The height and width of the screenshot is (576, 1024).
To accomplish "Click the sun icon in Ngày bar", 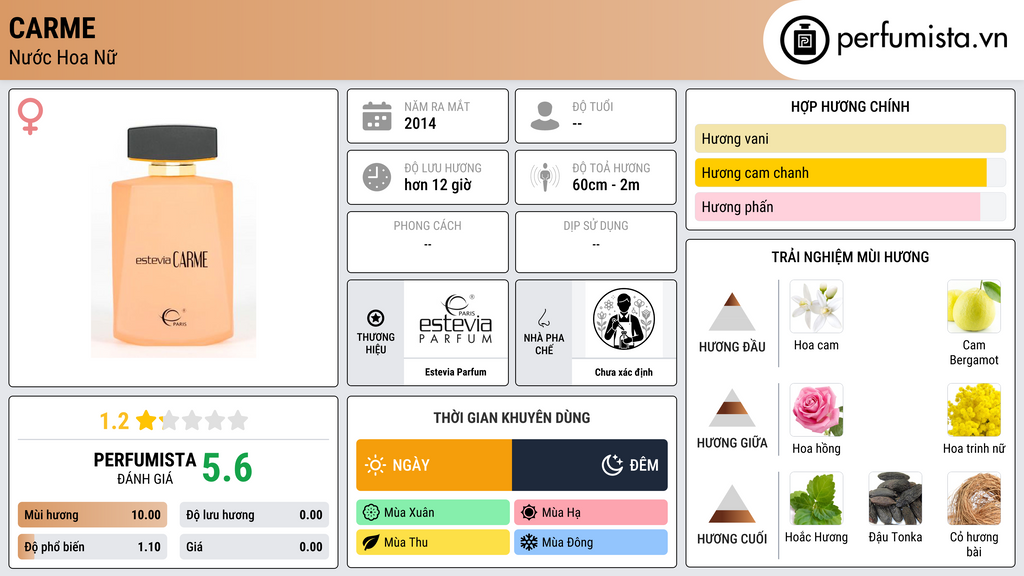I will 376,465.
